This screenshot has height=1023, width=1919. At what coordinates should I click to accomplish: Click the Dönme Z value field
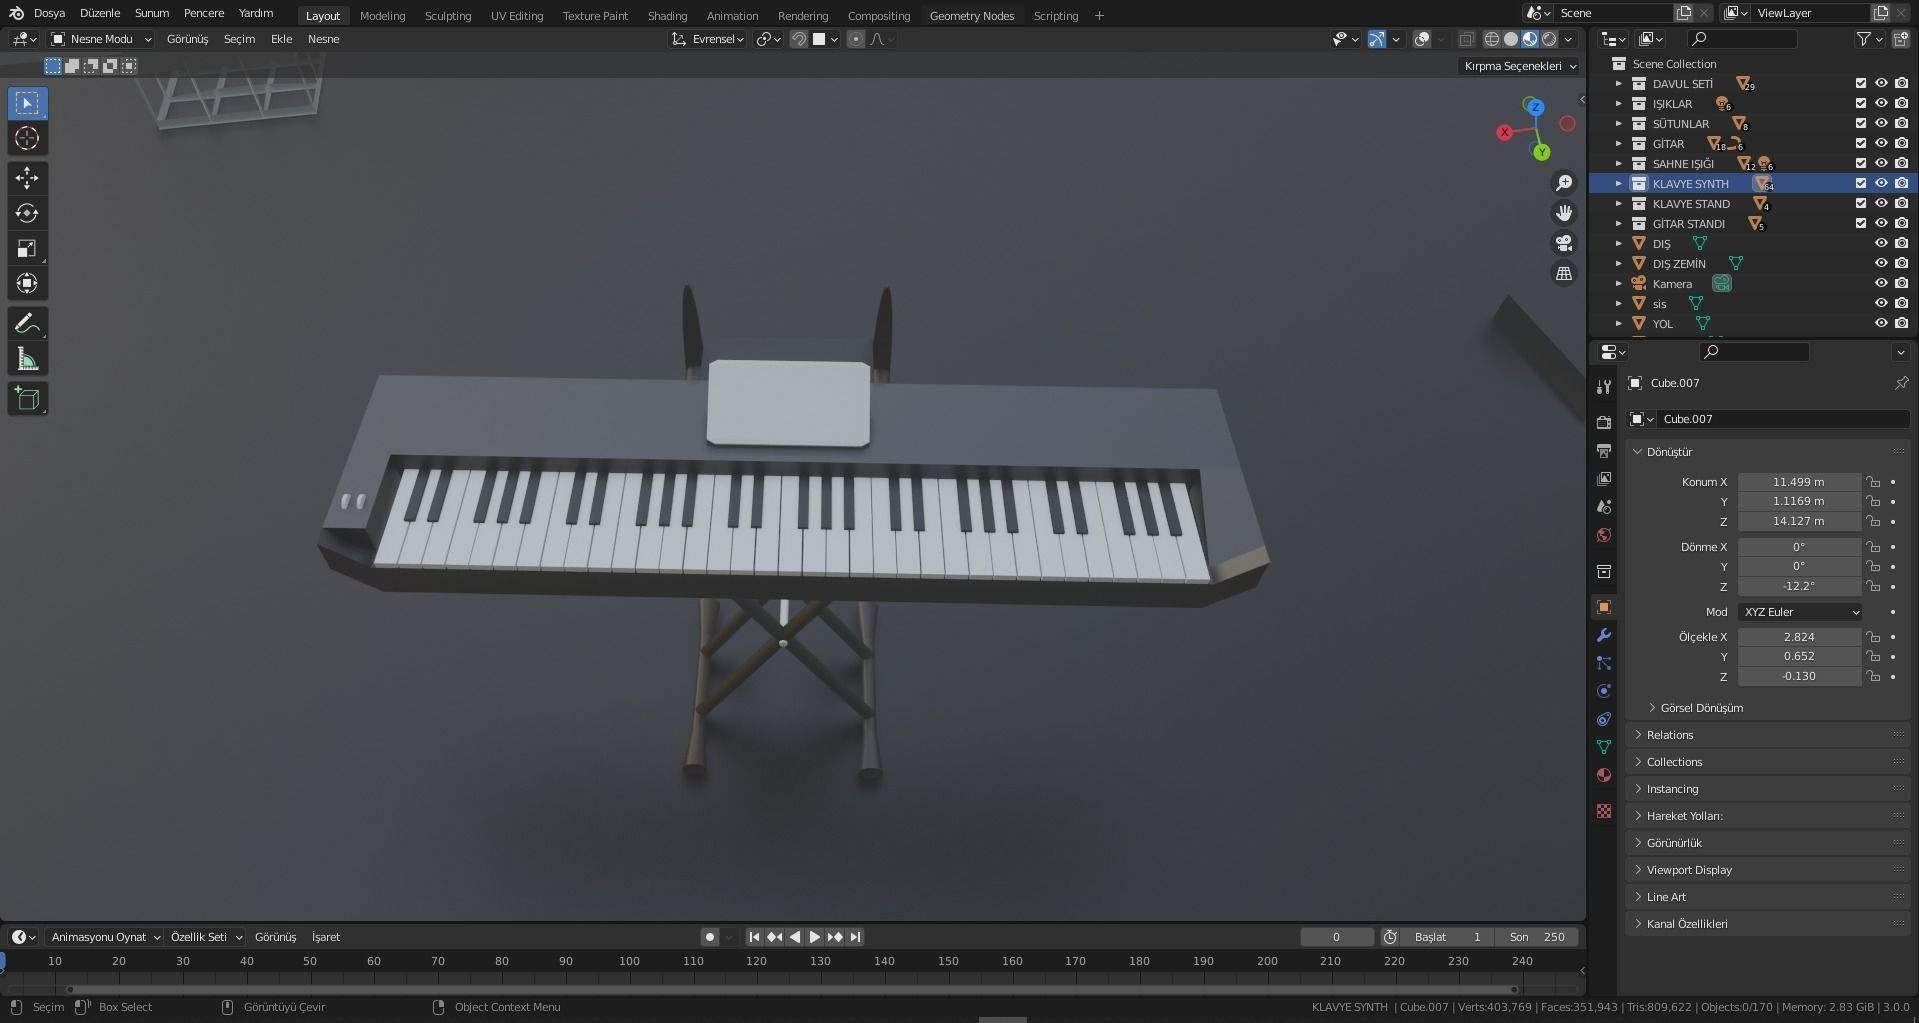click(1799, 586)
